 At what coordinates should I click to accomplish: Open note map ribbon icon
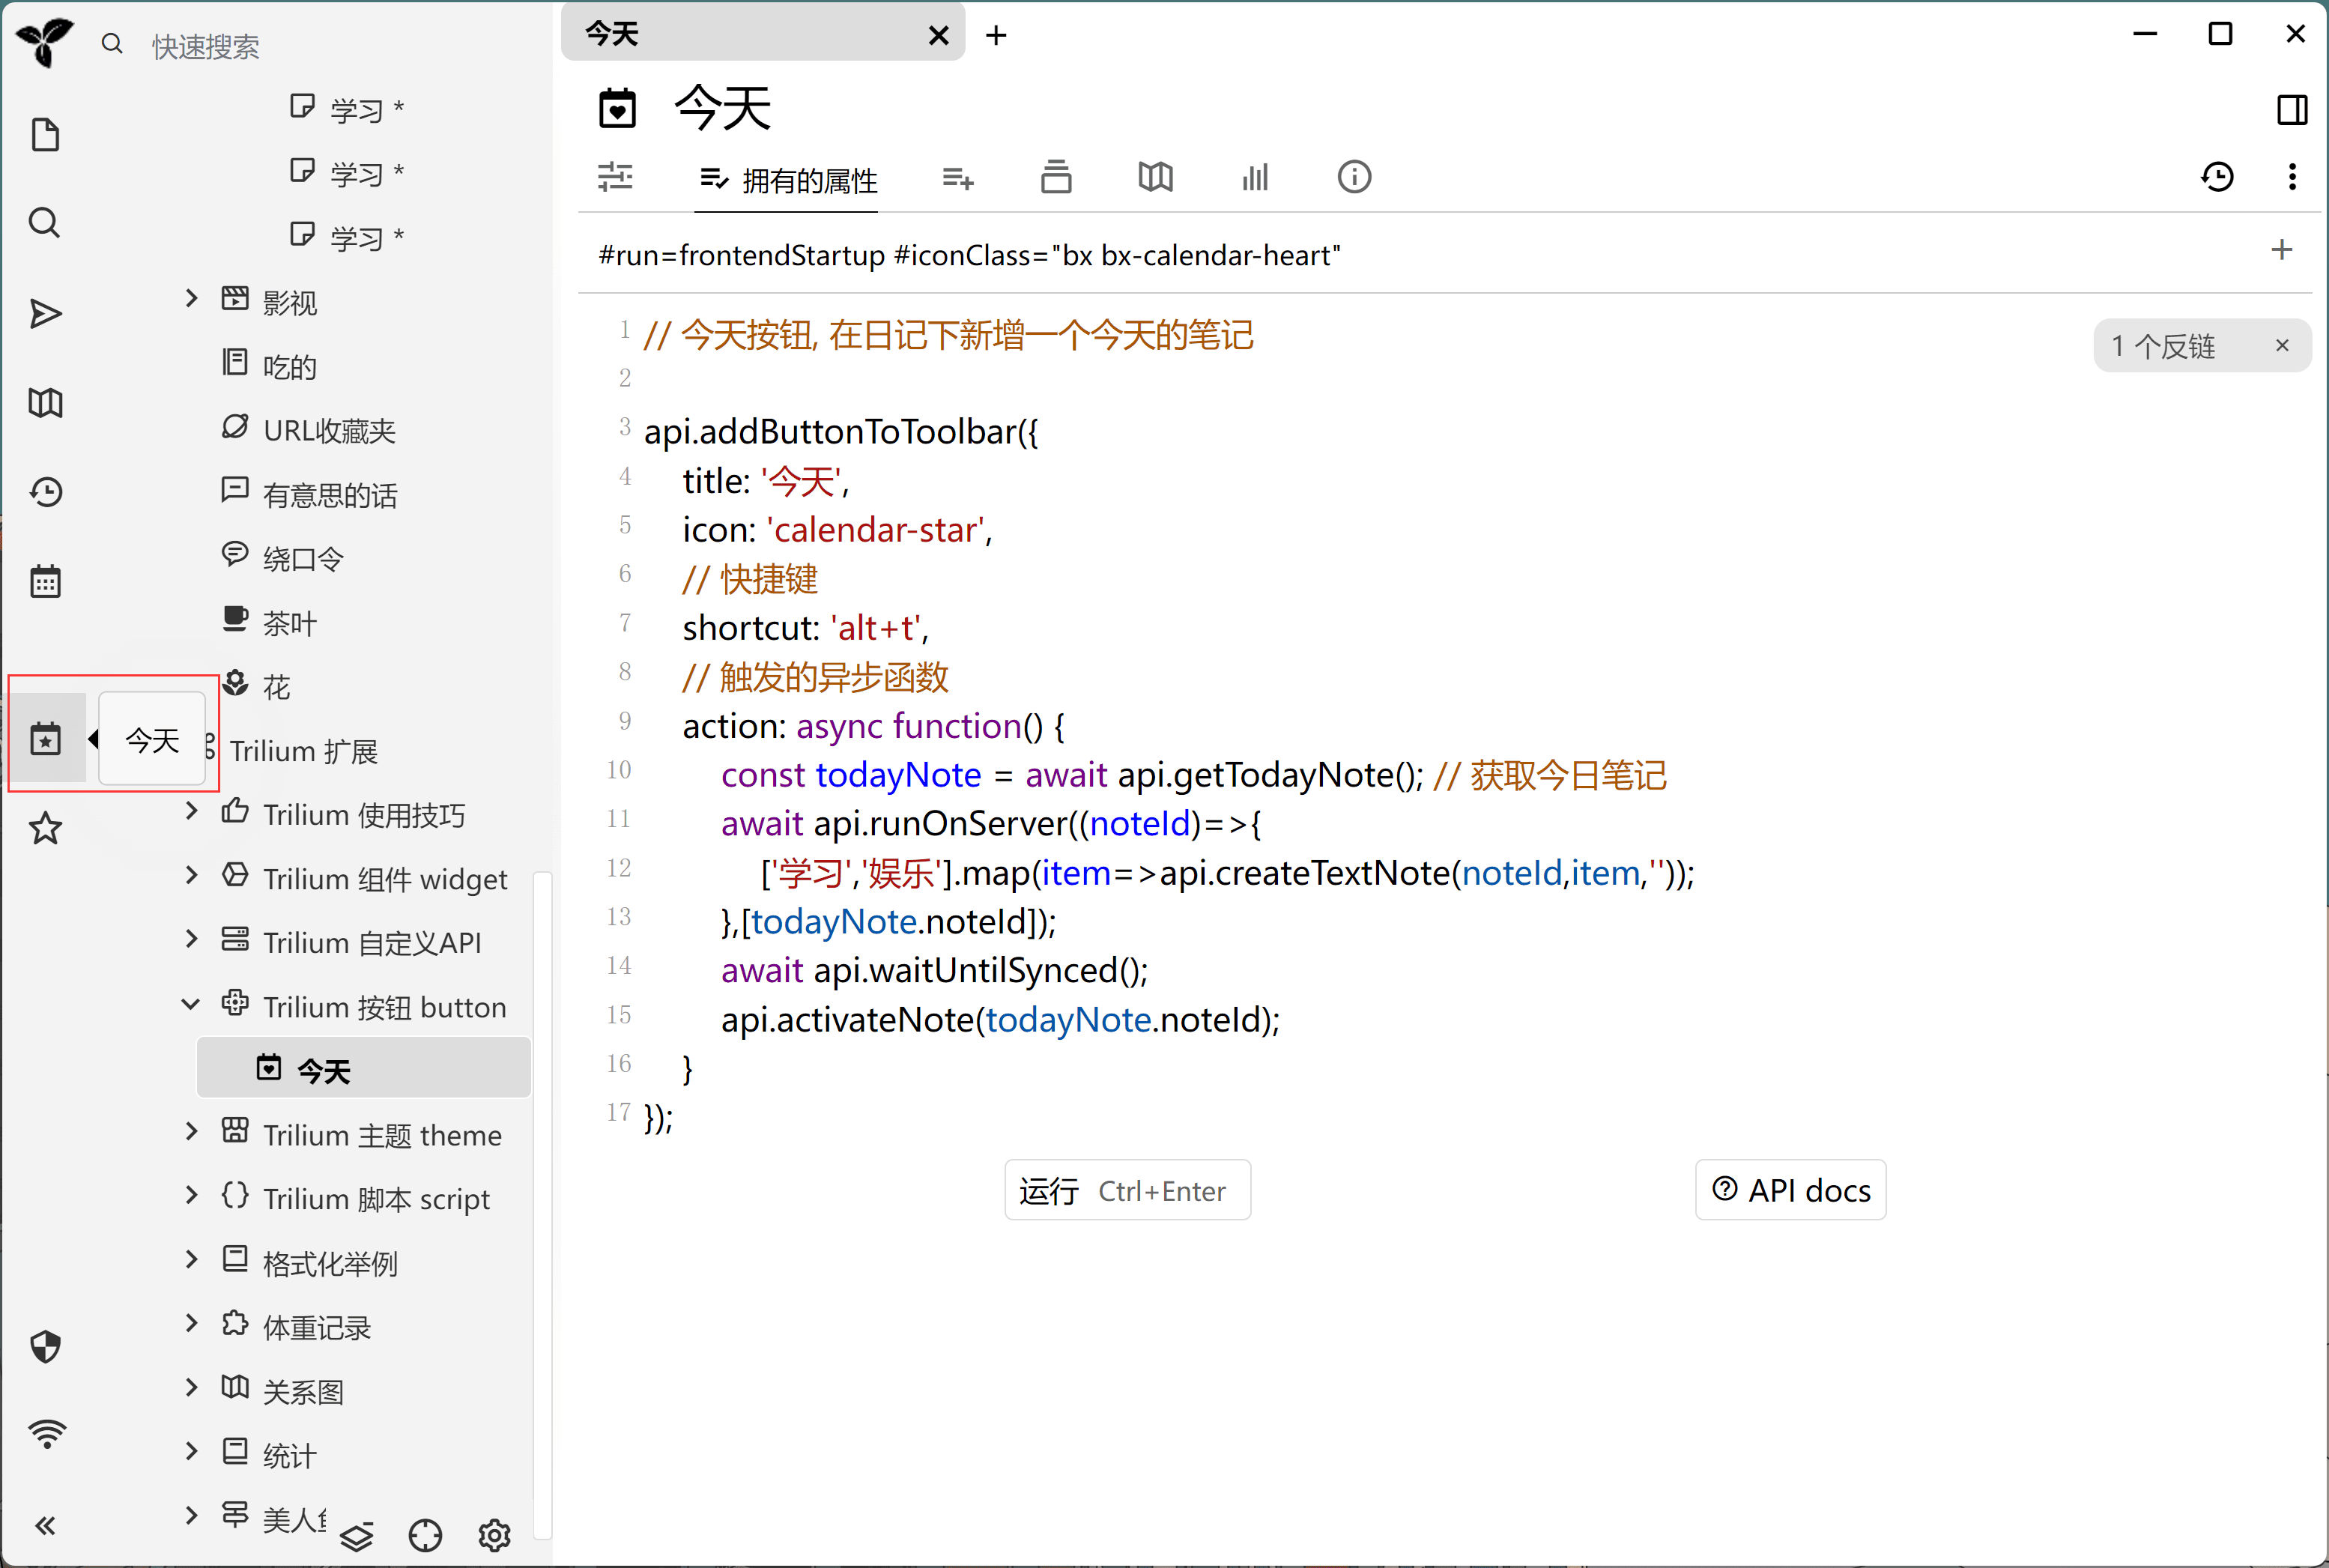1155,177
